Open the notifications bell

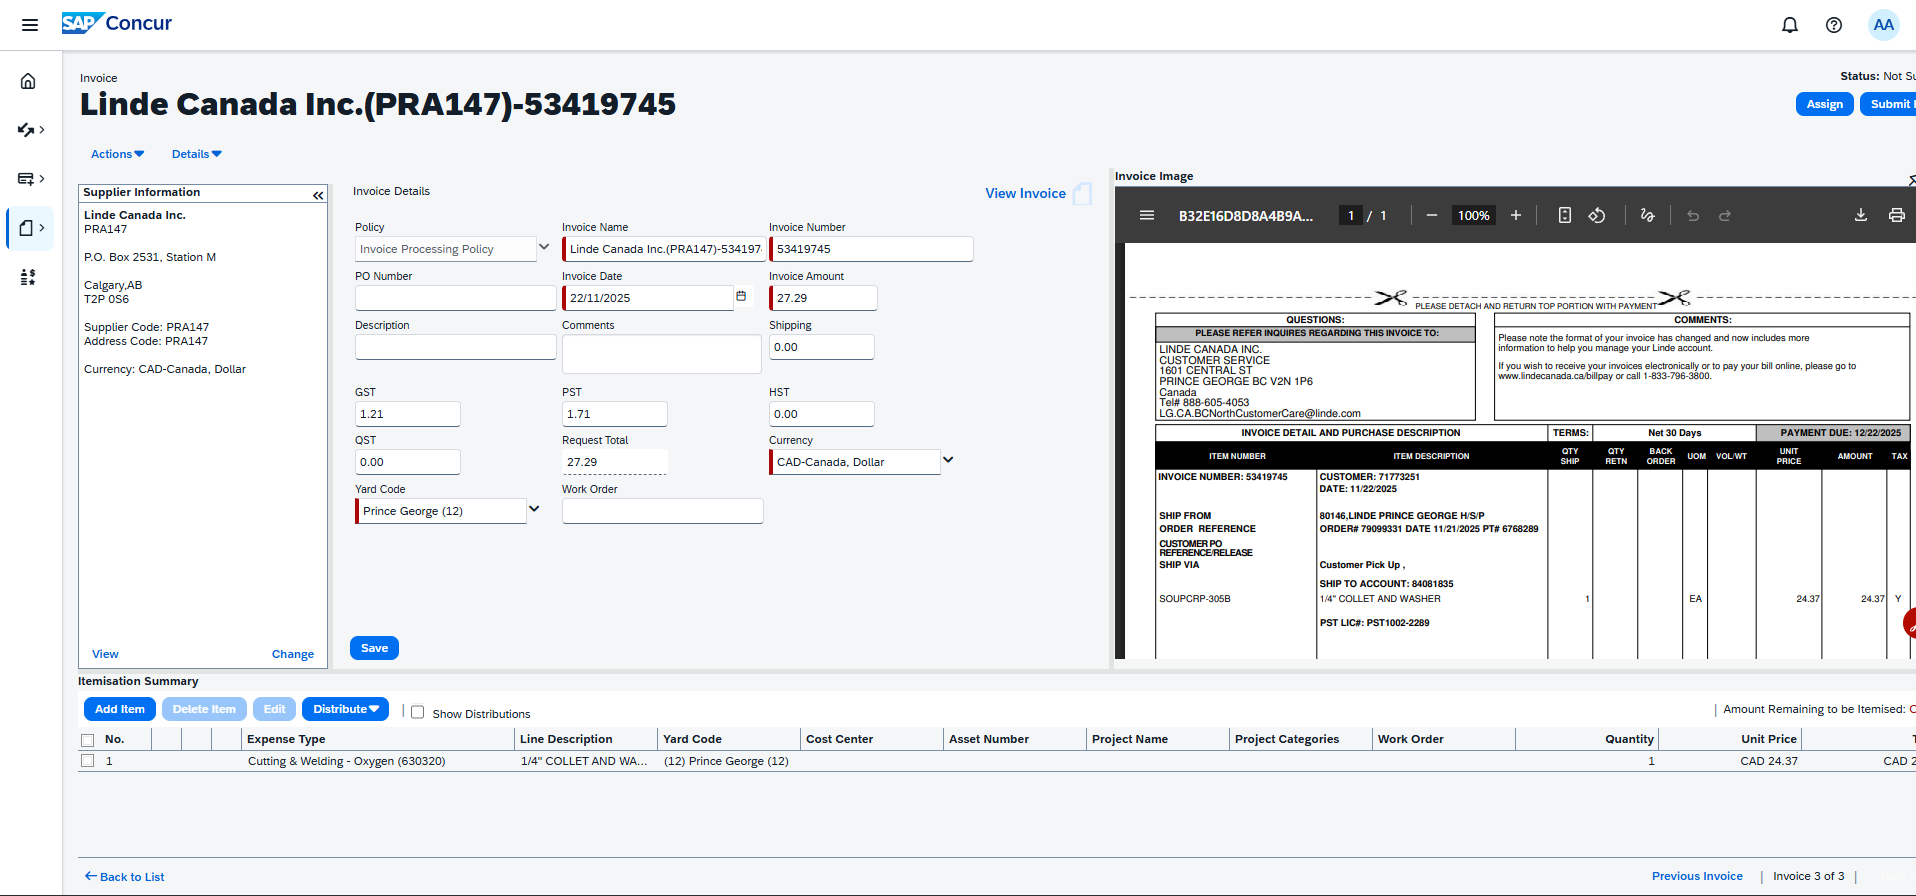pyautogui.click(x=1790, y=25)
